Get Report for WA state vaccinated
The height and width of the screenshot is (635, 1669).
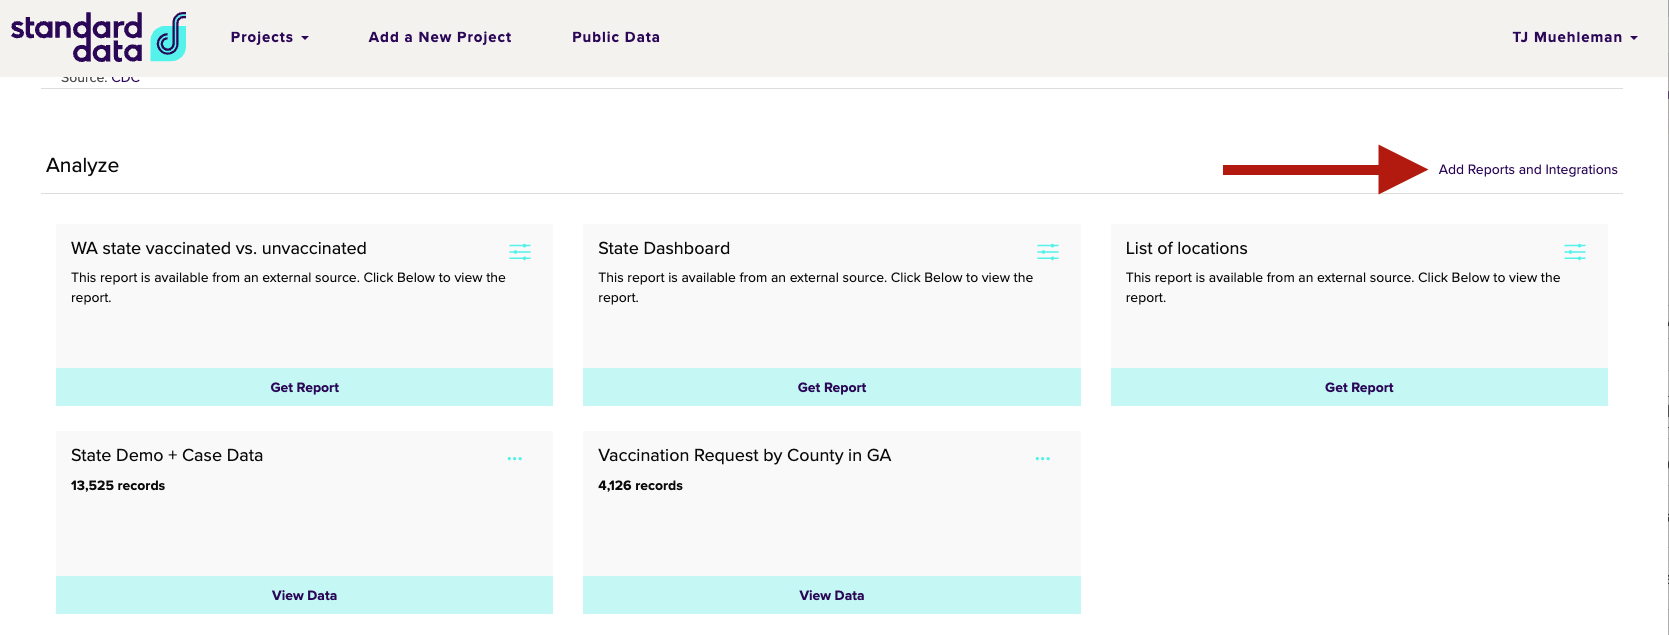[x=304, y=387]
